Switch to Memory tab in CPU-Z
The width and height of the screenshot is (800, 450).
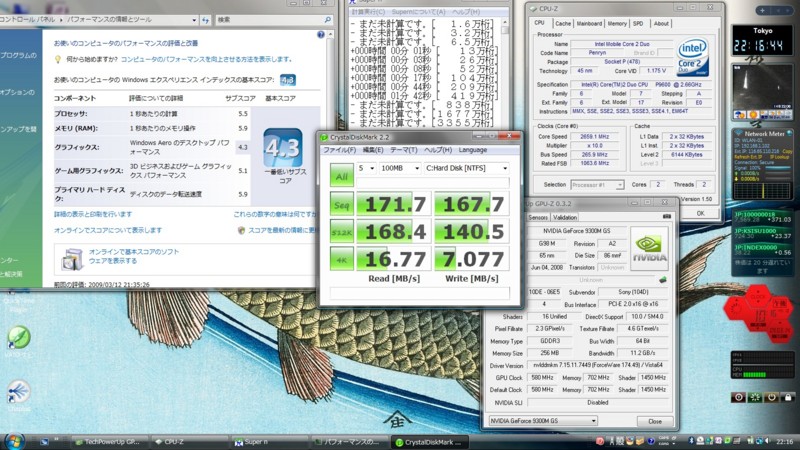tap(617, 23)
